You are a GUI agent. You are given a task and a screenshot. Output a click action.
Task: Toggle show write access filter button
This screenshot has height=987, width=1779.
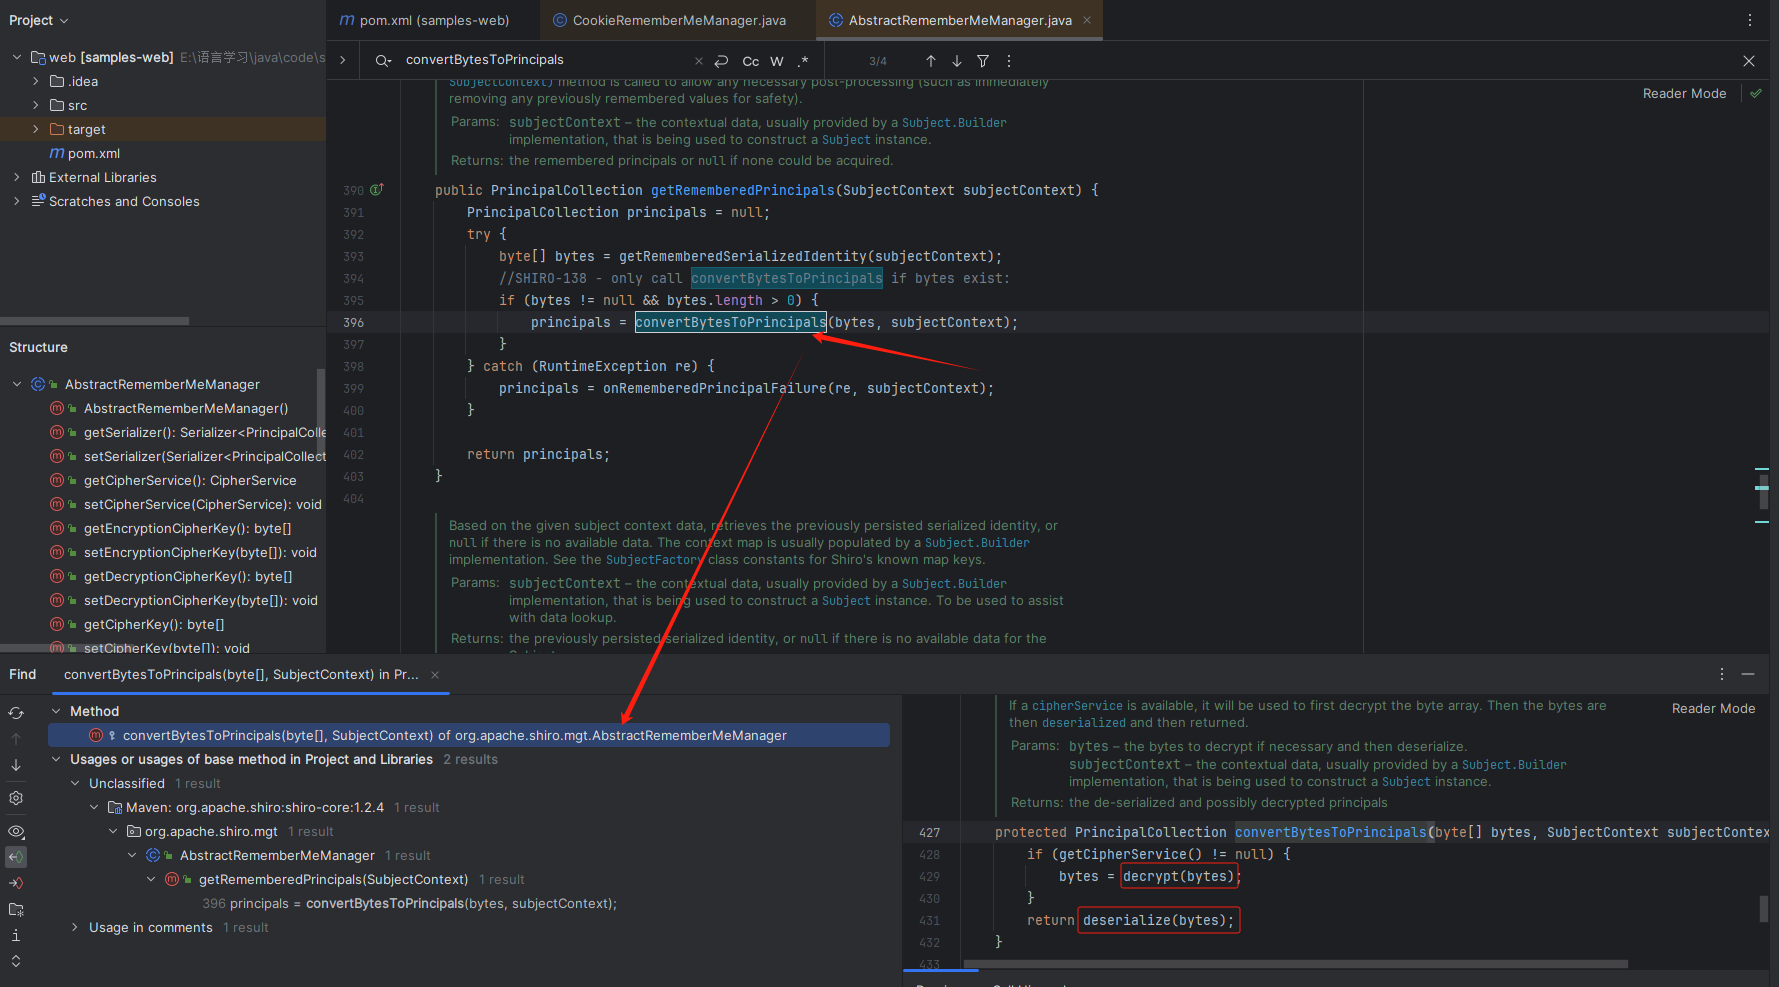(16, 883)
